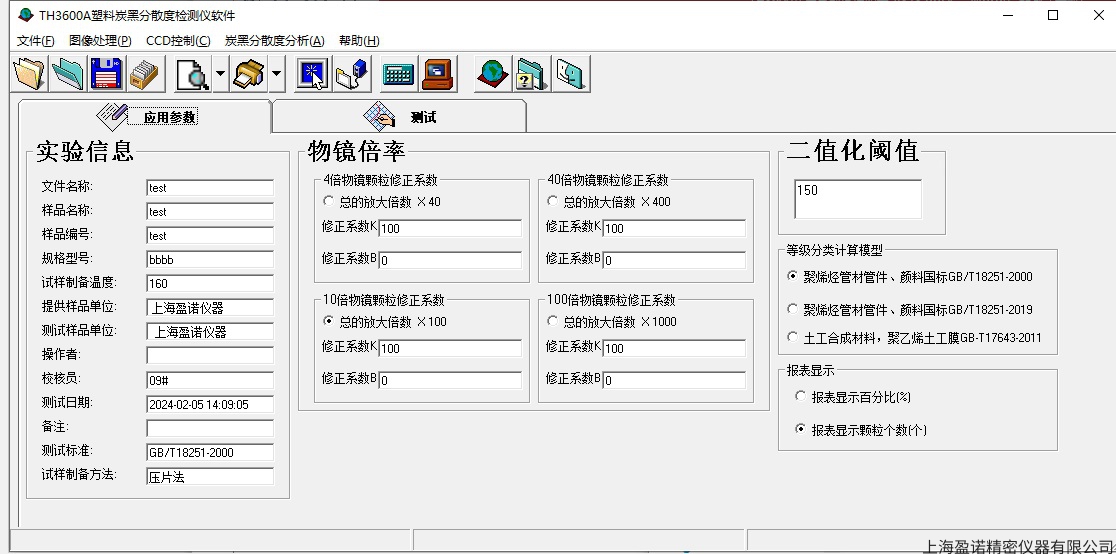Select the 4x objective total magnification ×40 radio
Screen dimensions: 1116x554
pos(328,202)
